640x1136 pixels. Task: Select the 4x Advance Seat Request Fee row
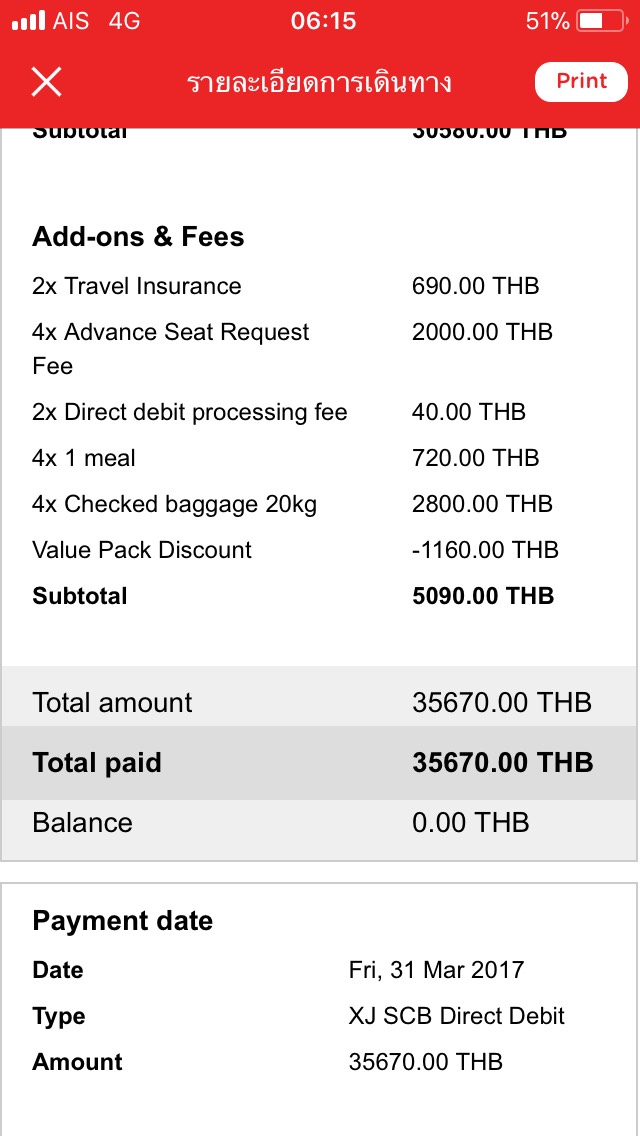(320, 348)
